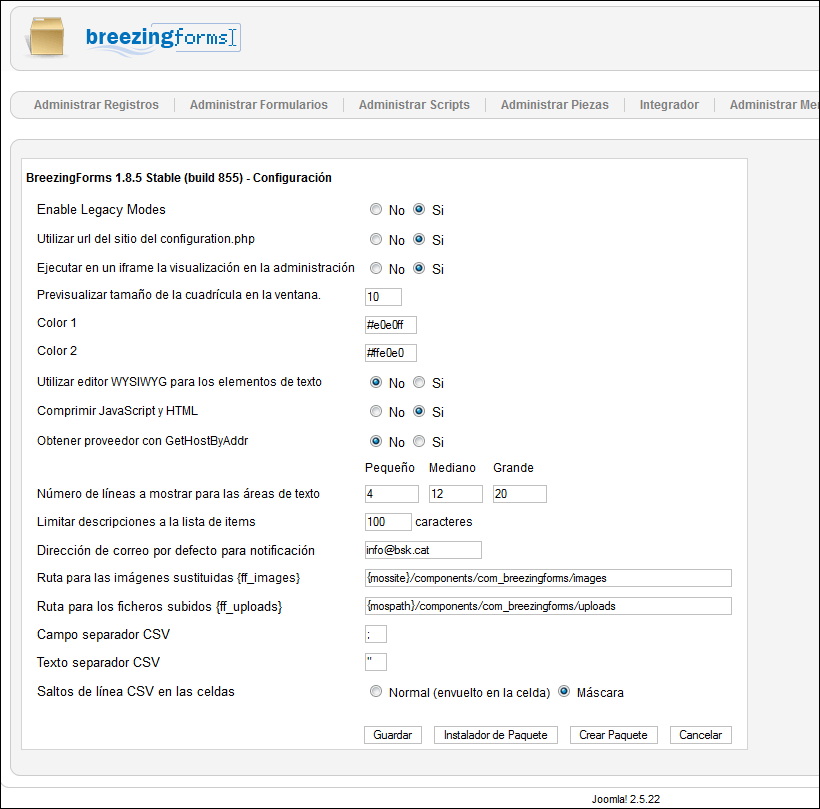
Task: Click the Mediano text area lines field
Action: (x=455, y=494)
